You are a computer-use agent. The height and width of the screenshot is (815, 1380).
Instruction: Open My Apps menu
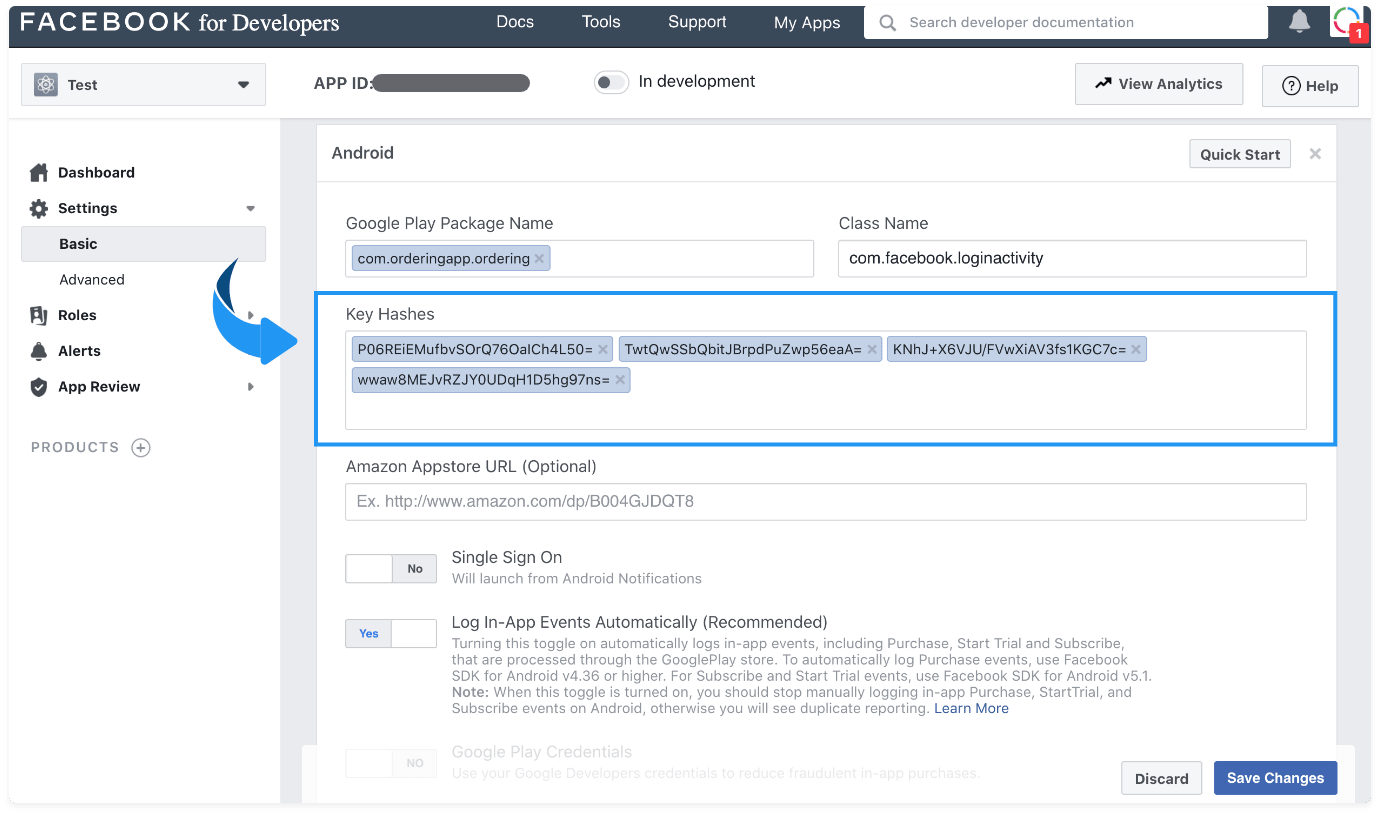pos(807,22)
